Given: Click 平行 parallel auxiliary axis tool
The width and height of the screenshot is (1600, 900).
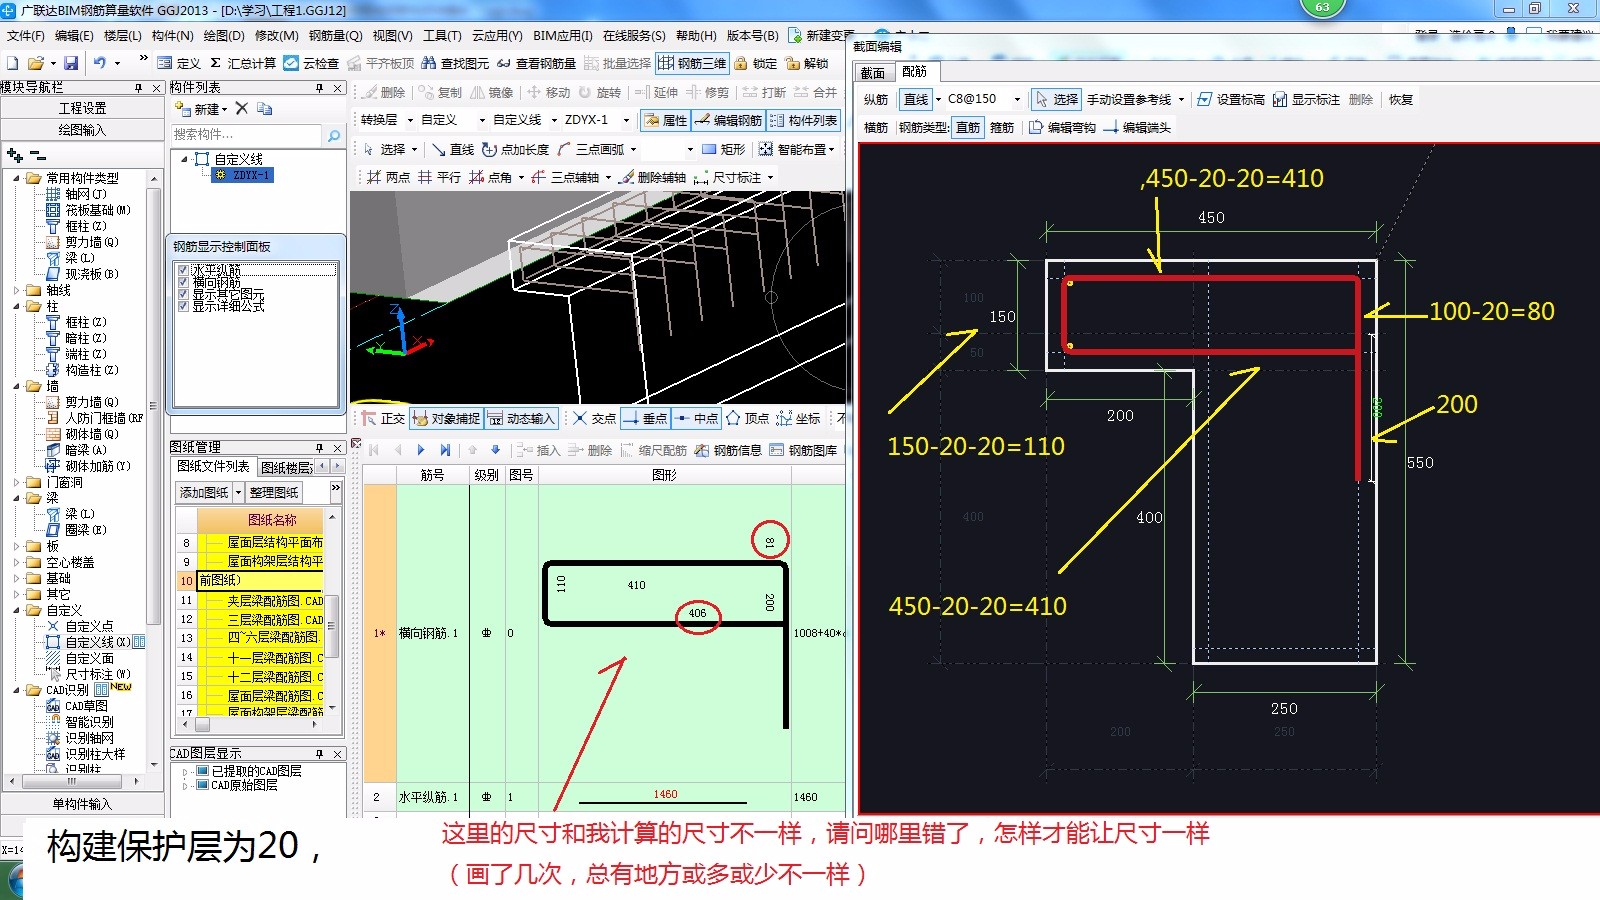Looking at the screenshot, I should (x=439, y=177).
